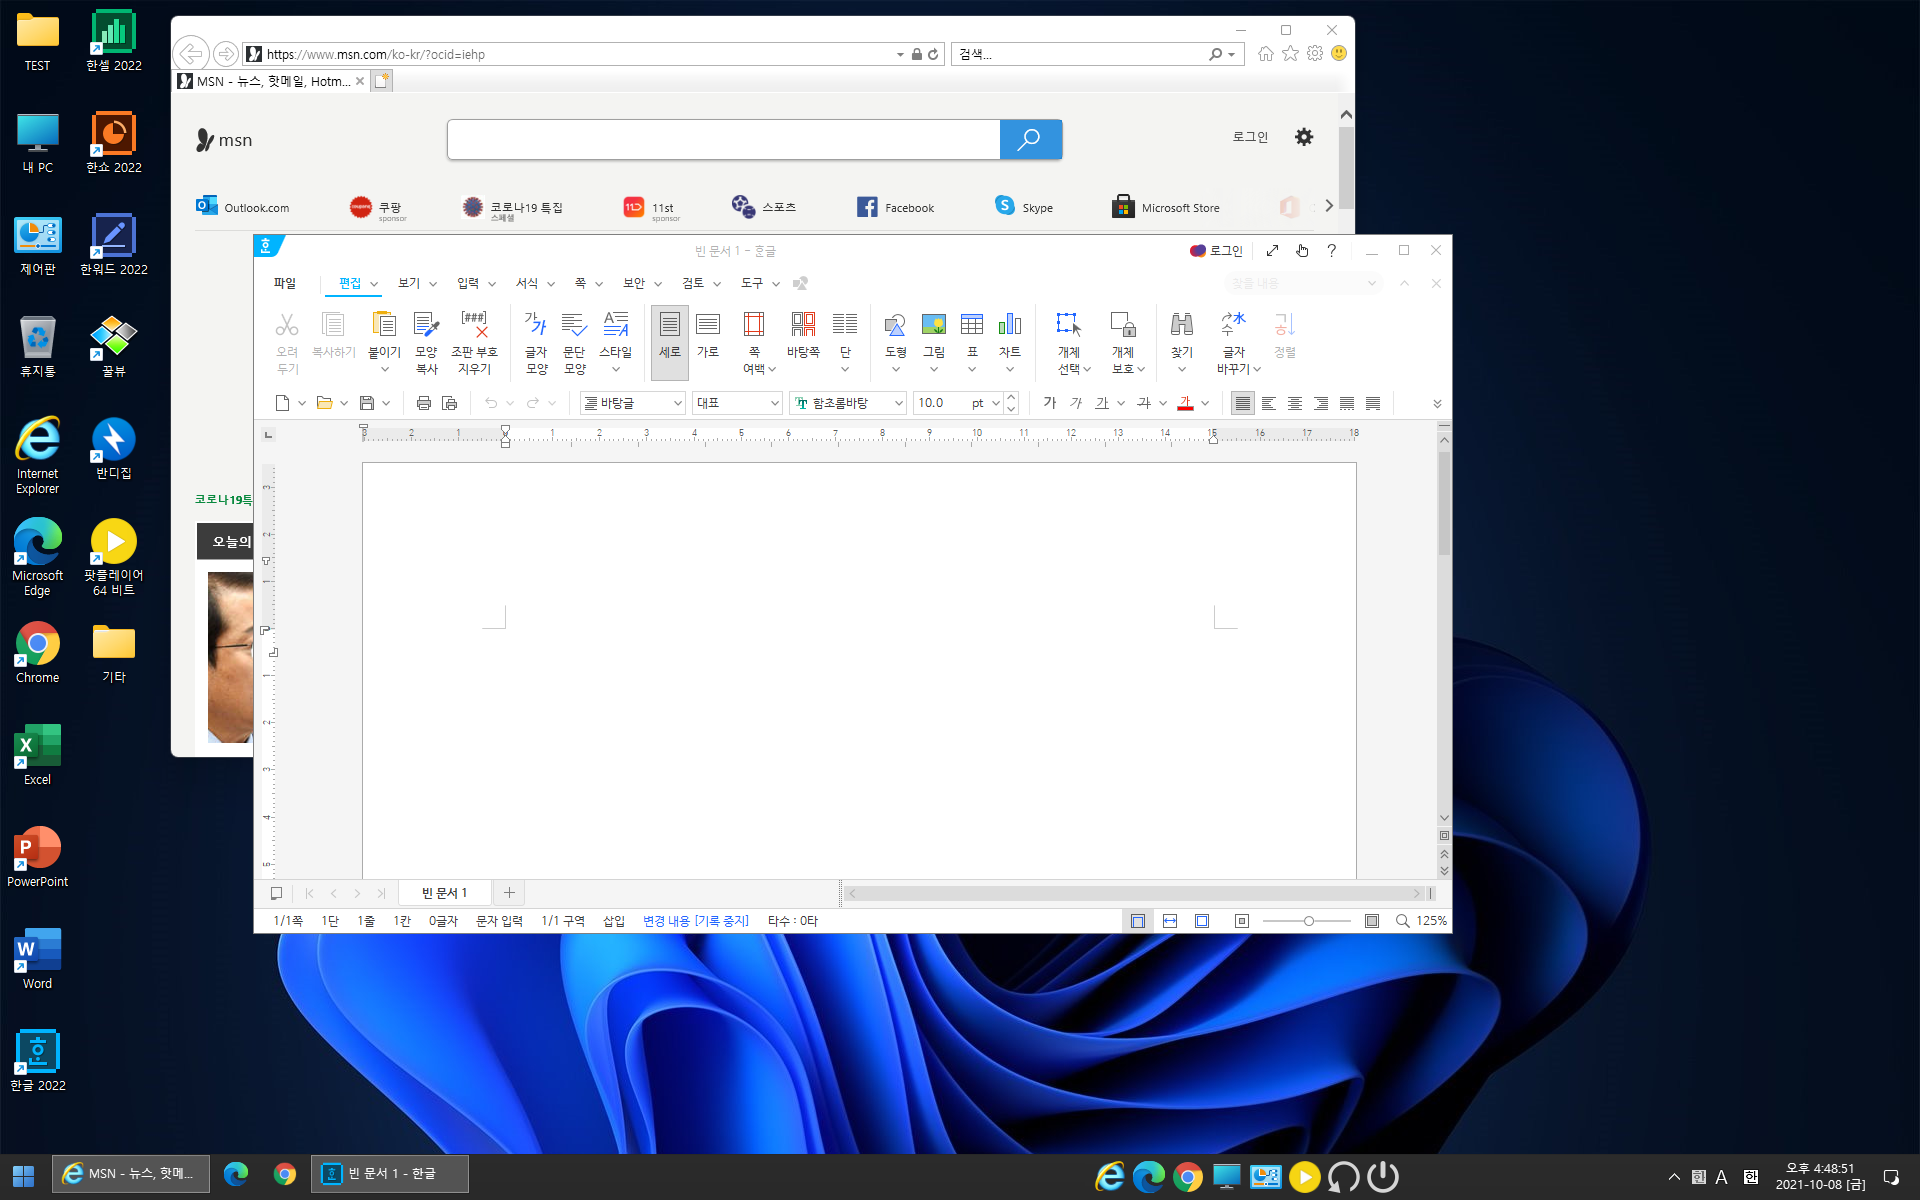
Task: Insert a chart with 차트
Action: coord(1010,324)
